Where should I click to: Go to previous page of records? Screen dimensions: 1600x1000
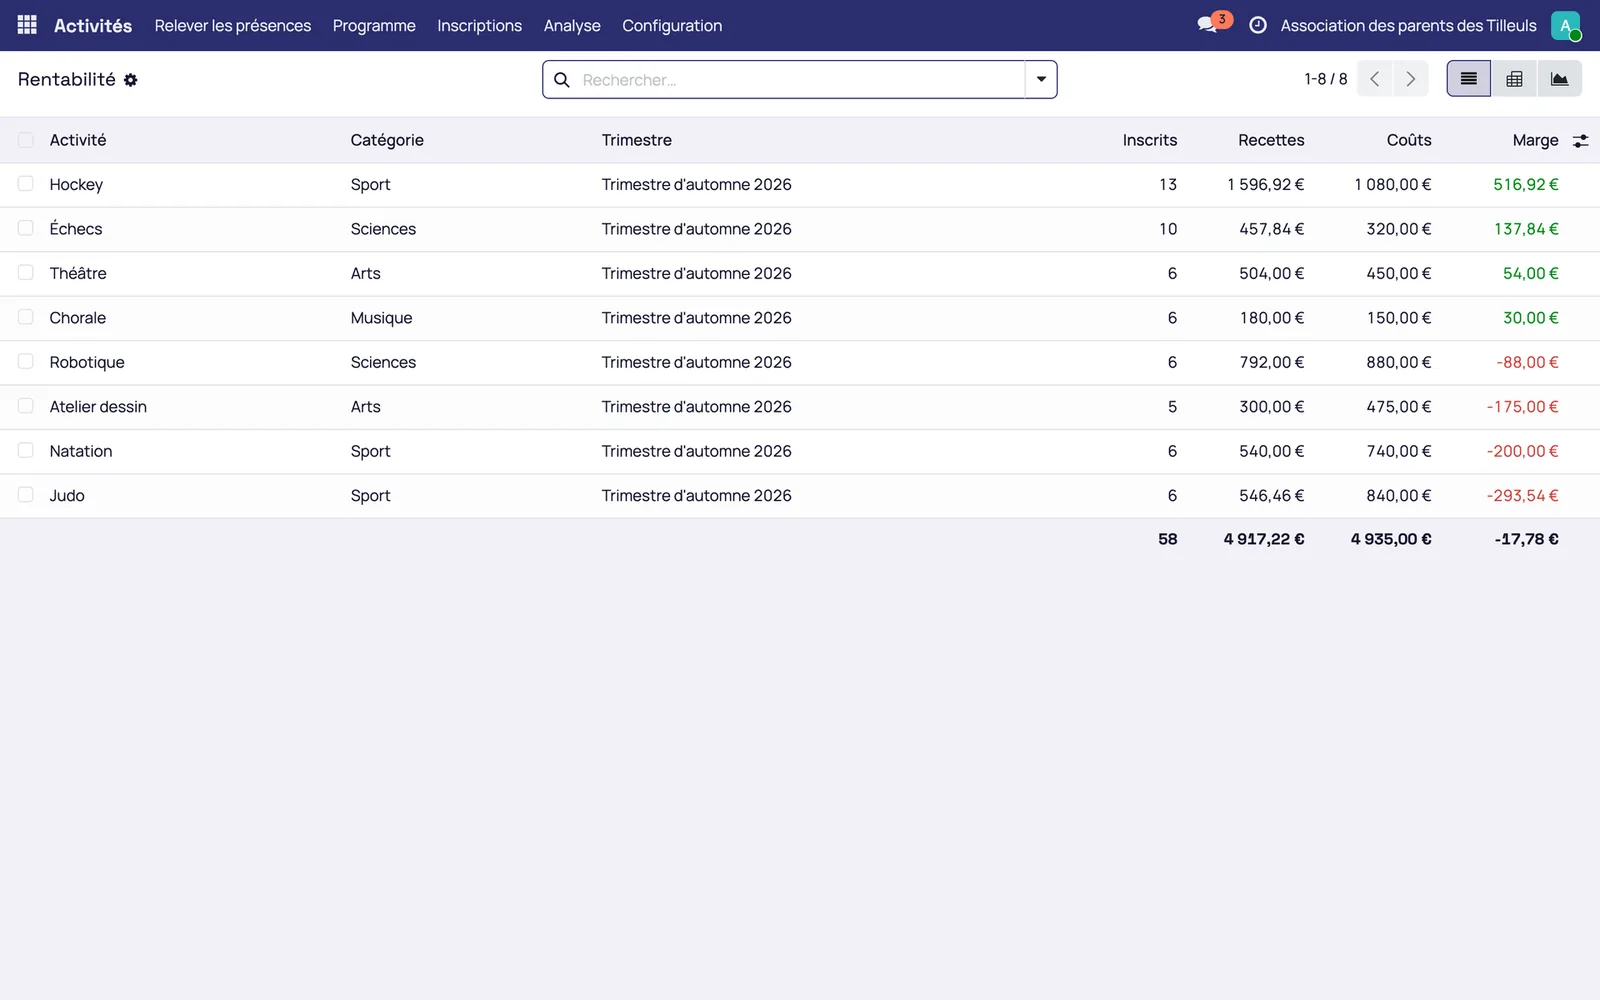[x=1375, y=79]
